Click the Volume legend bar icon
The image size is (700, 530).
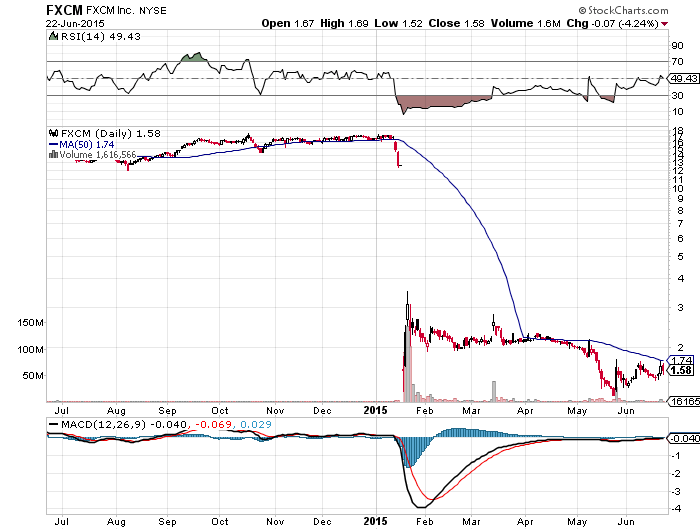[x=54, y=155]
